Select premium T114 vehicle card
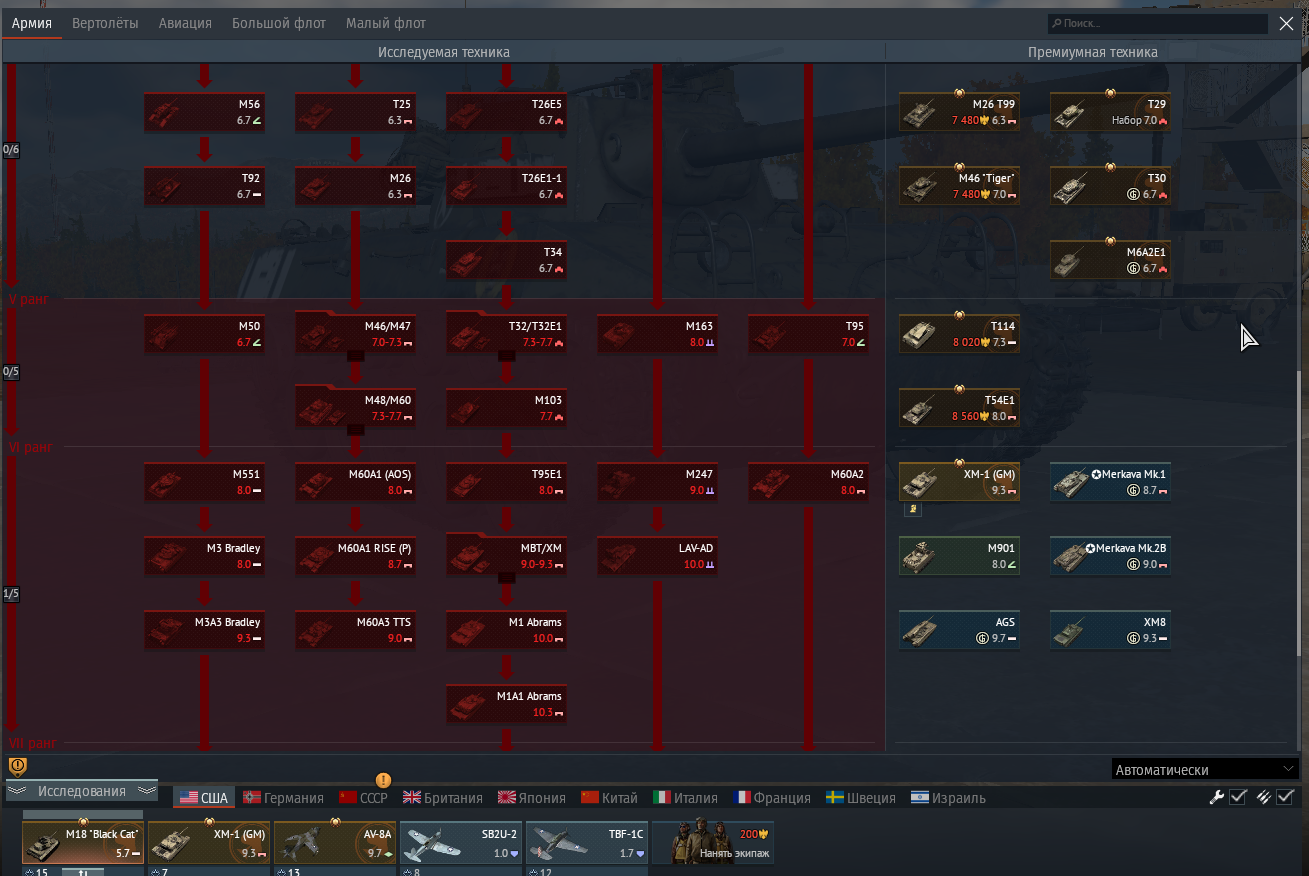Viewport: 1309px width, 876px height. click(960, 334)
